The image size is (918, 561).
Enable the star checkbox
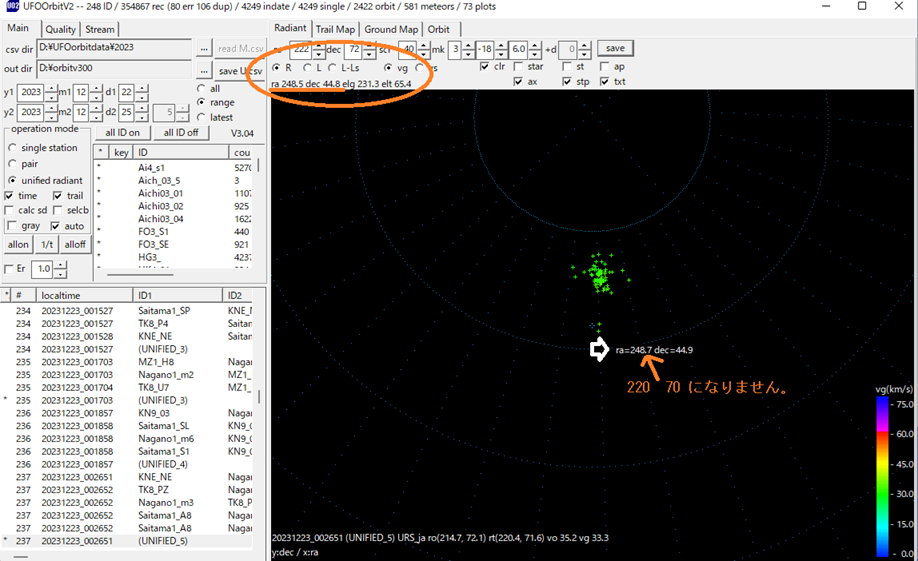click(x=518, y=67)
